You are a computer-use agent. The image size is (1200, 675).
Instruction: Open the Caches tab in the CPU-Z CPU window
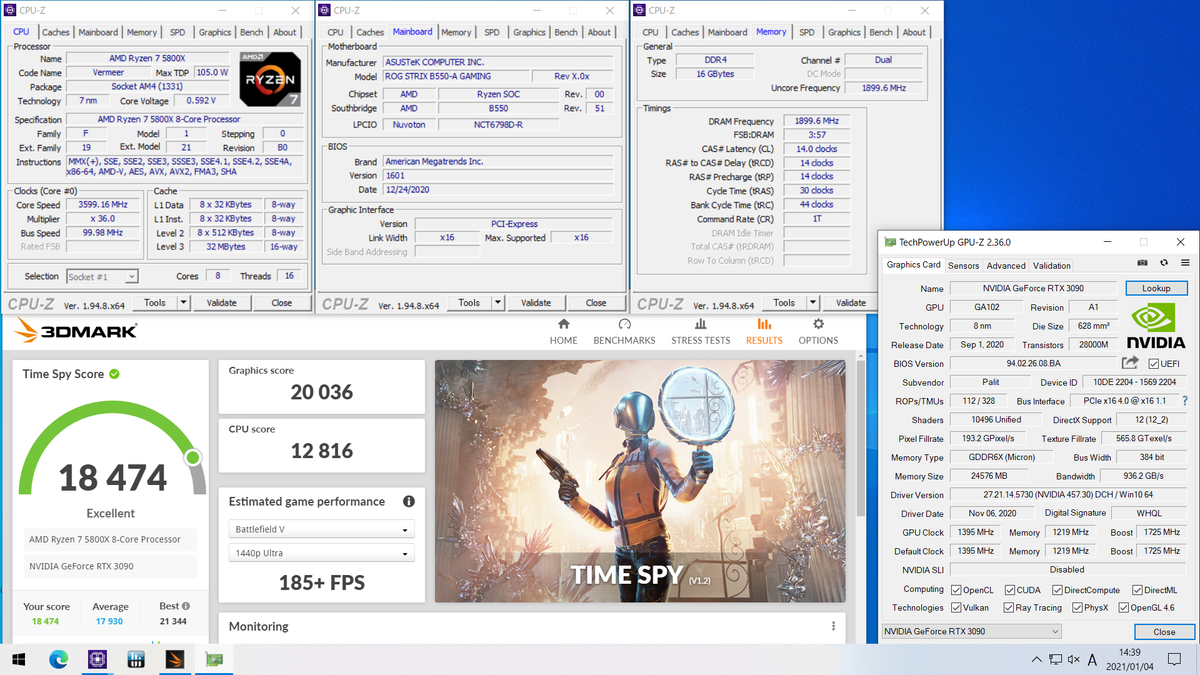[x=56, y=32]
